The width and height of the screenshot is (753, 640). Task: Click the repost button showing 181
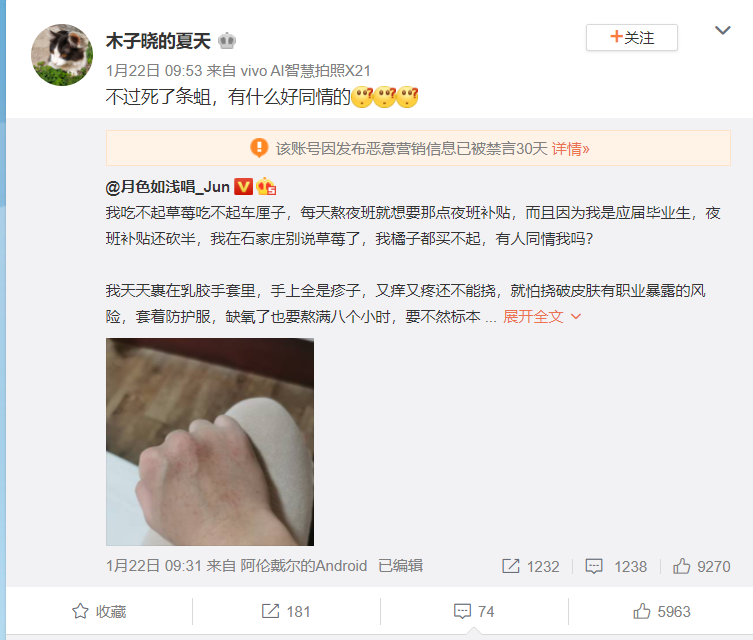click(x=286, y=612)
